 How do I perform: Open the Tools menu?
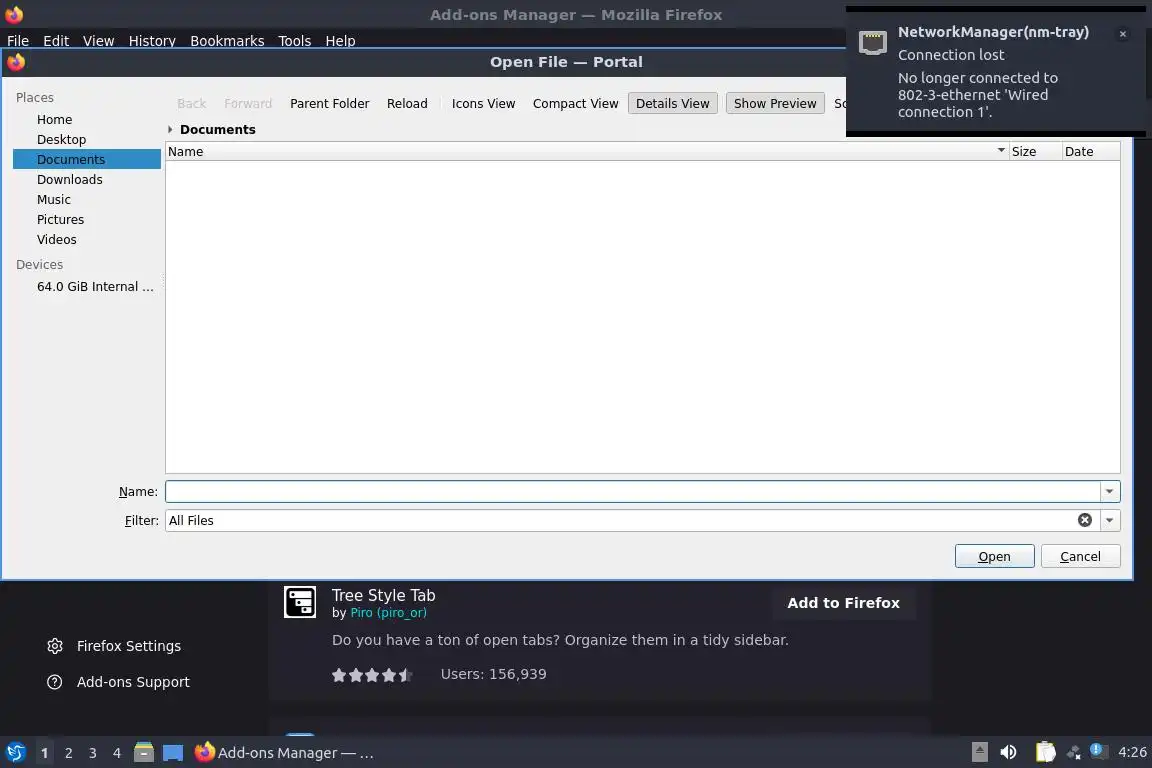coord(295,40)
